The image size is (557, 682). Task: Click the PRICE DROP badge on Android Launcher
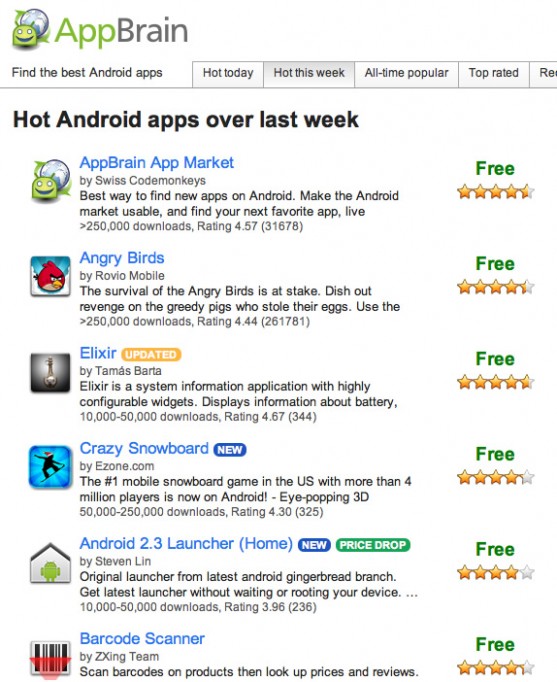click(x=373, y=545)
